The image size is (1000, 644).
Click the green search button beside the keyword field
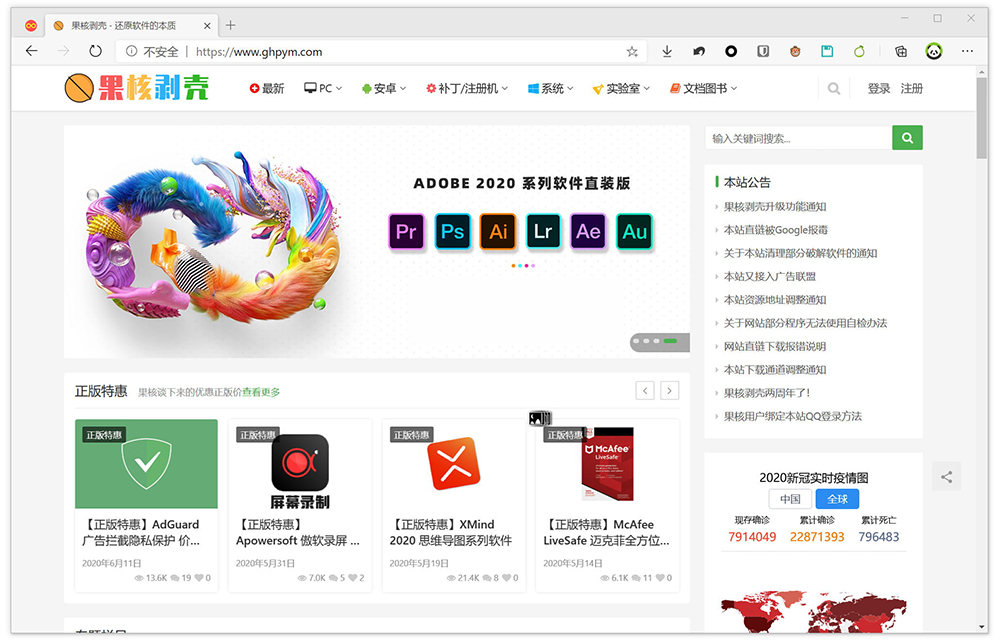tap(907, 137)
